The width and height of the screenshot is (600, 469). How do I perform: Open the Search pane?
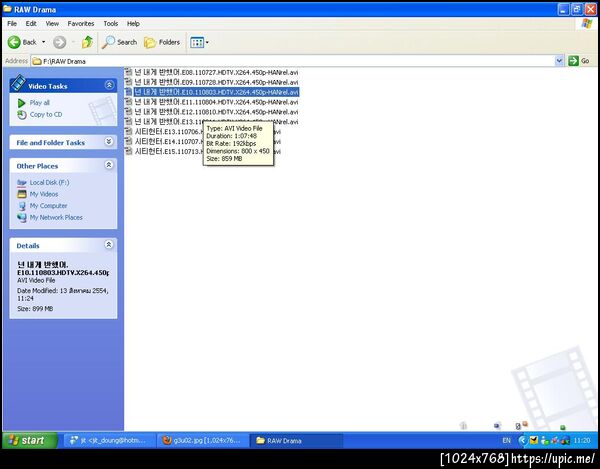tap(119, 42)
